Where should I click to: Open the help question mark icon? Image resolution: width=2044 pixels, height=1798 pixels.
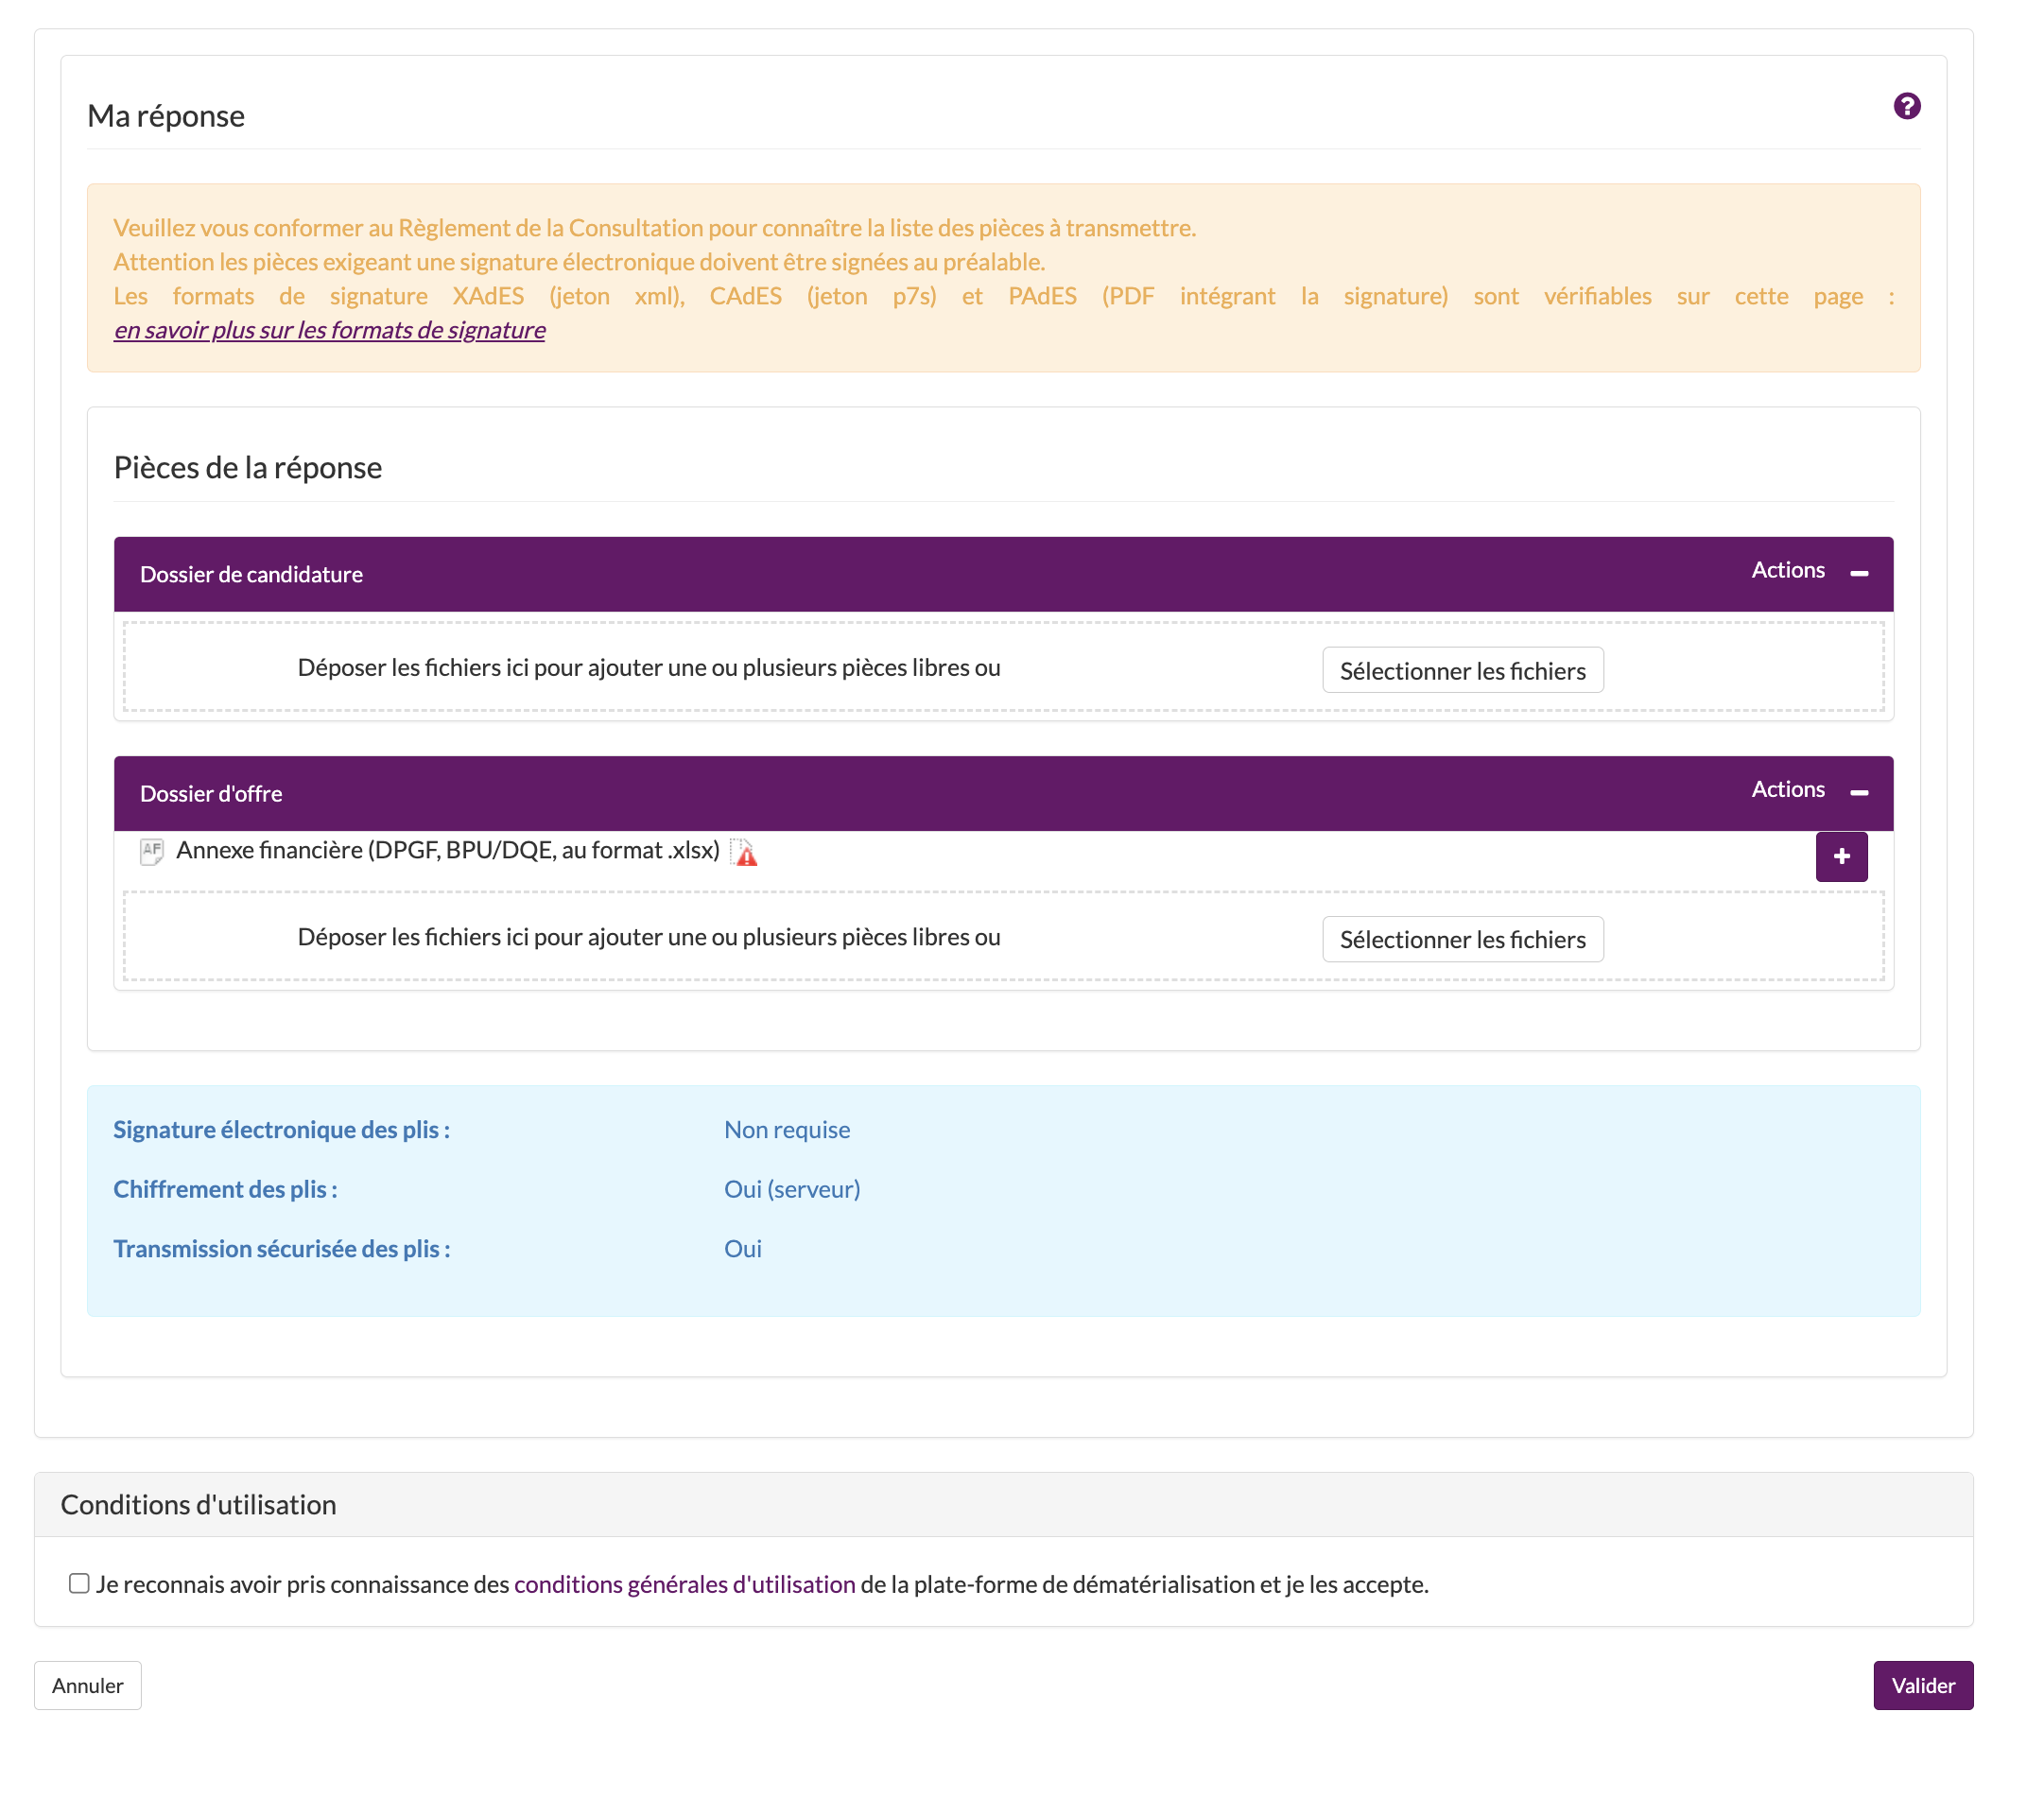point(1906,106)
